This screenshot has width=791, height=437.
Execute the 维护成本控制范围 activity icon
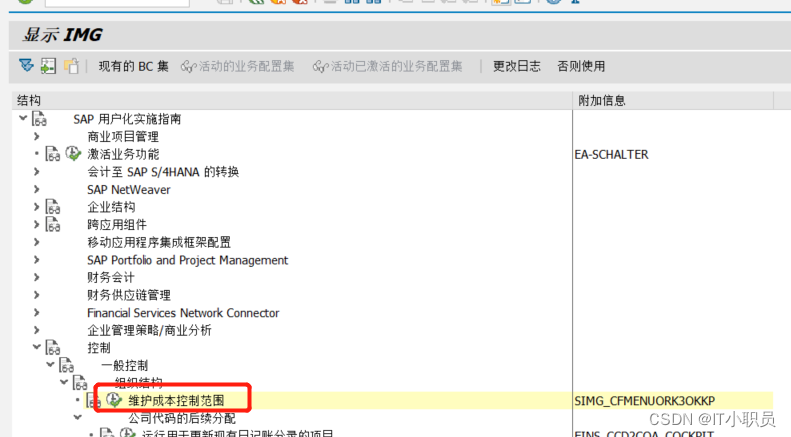click(x=114, y=400)
